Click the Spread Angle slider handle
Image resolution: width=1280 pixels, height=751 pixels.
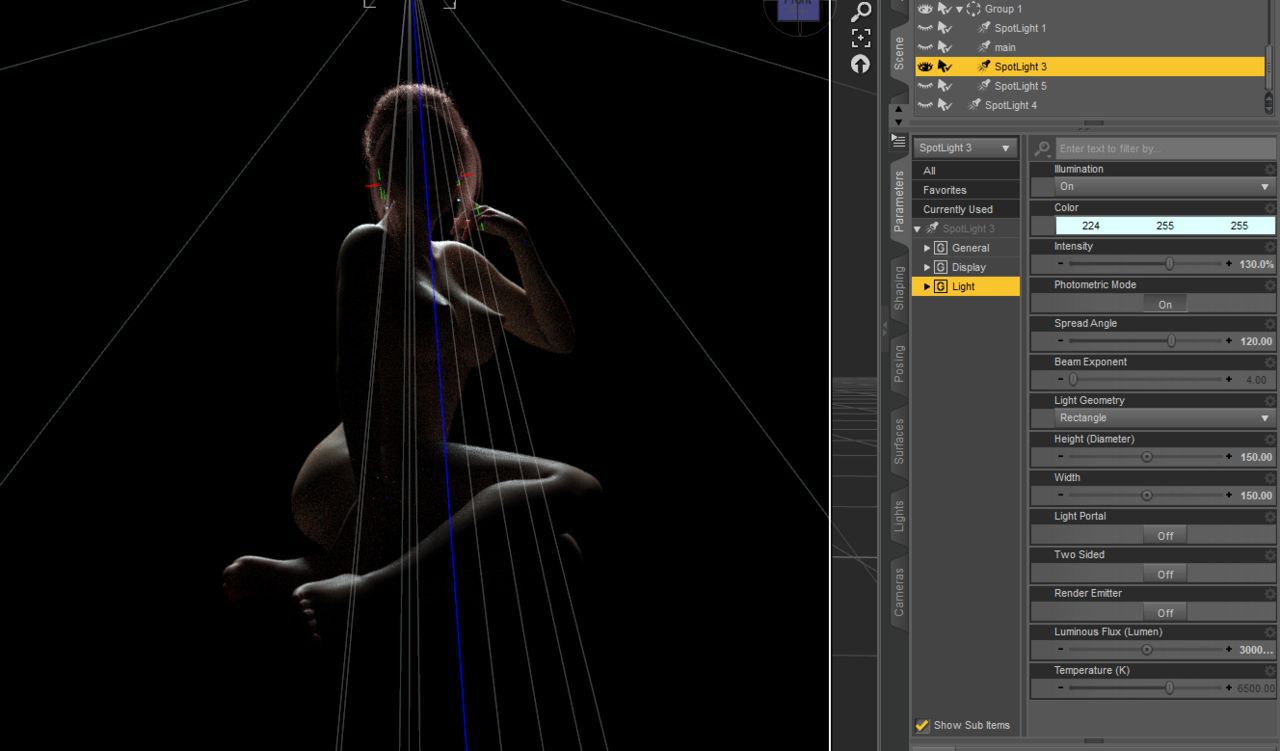point(1171,341)
